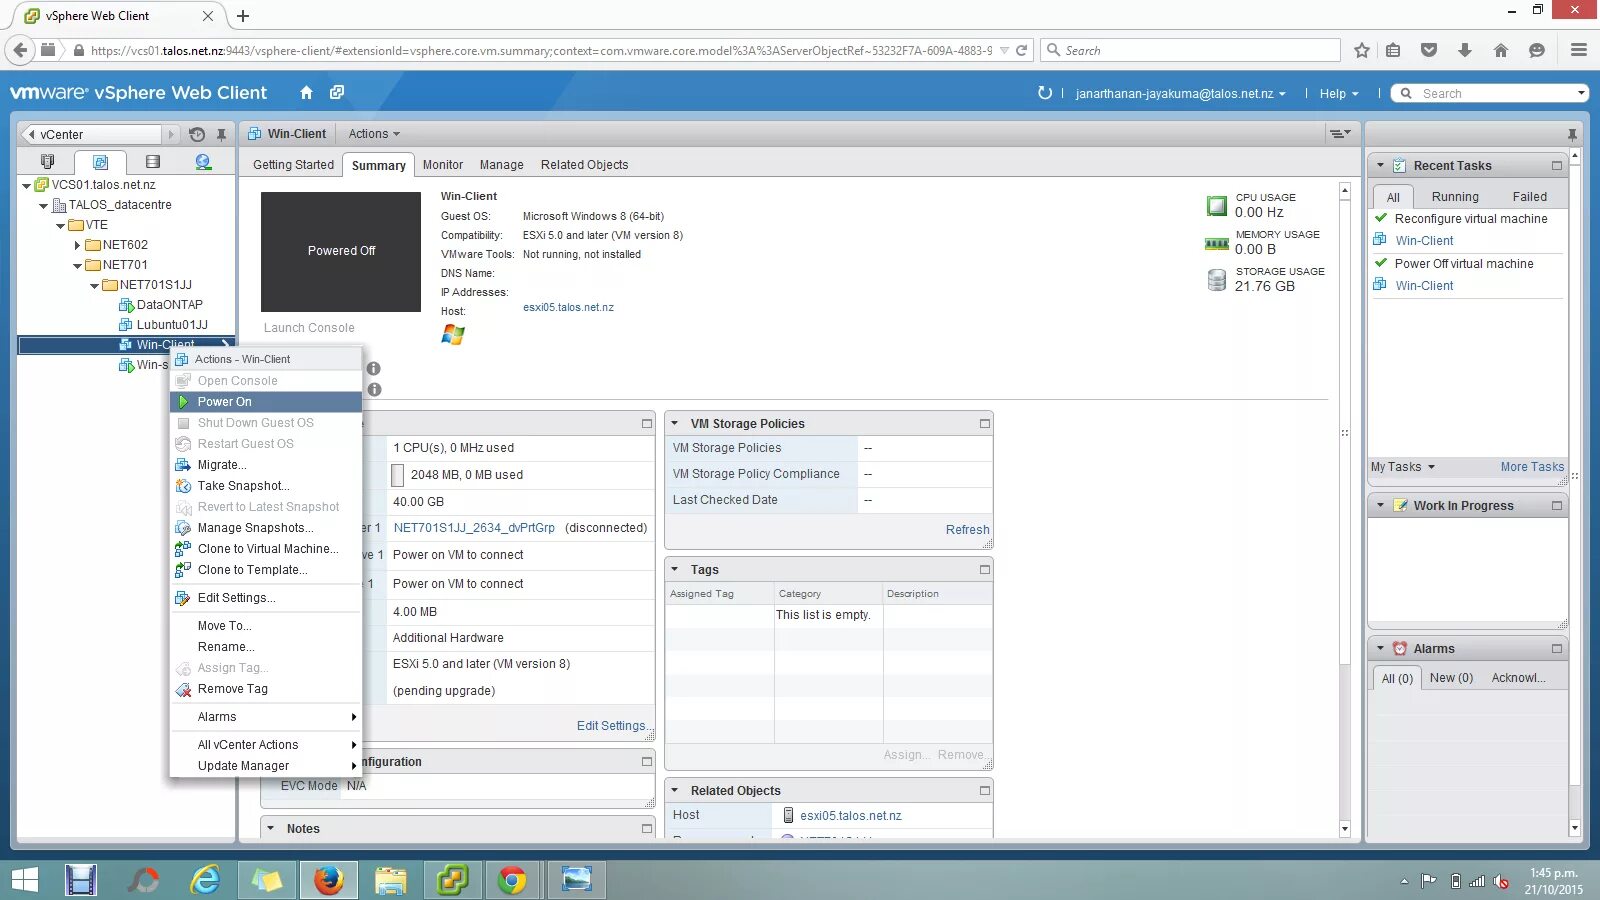Open NET701S1JJ_2634_dvPrtGrp network link

[474, 528]
